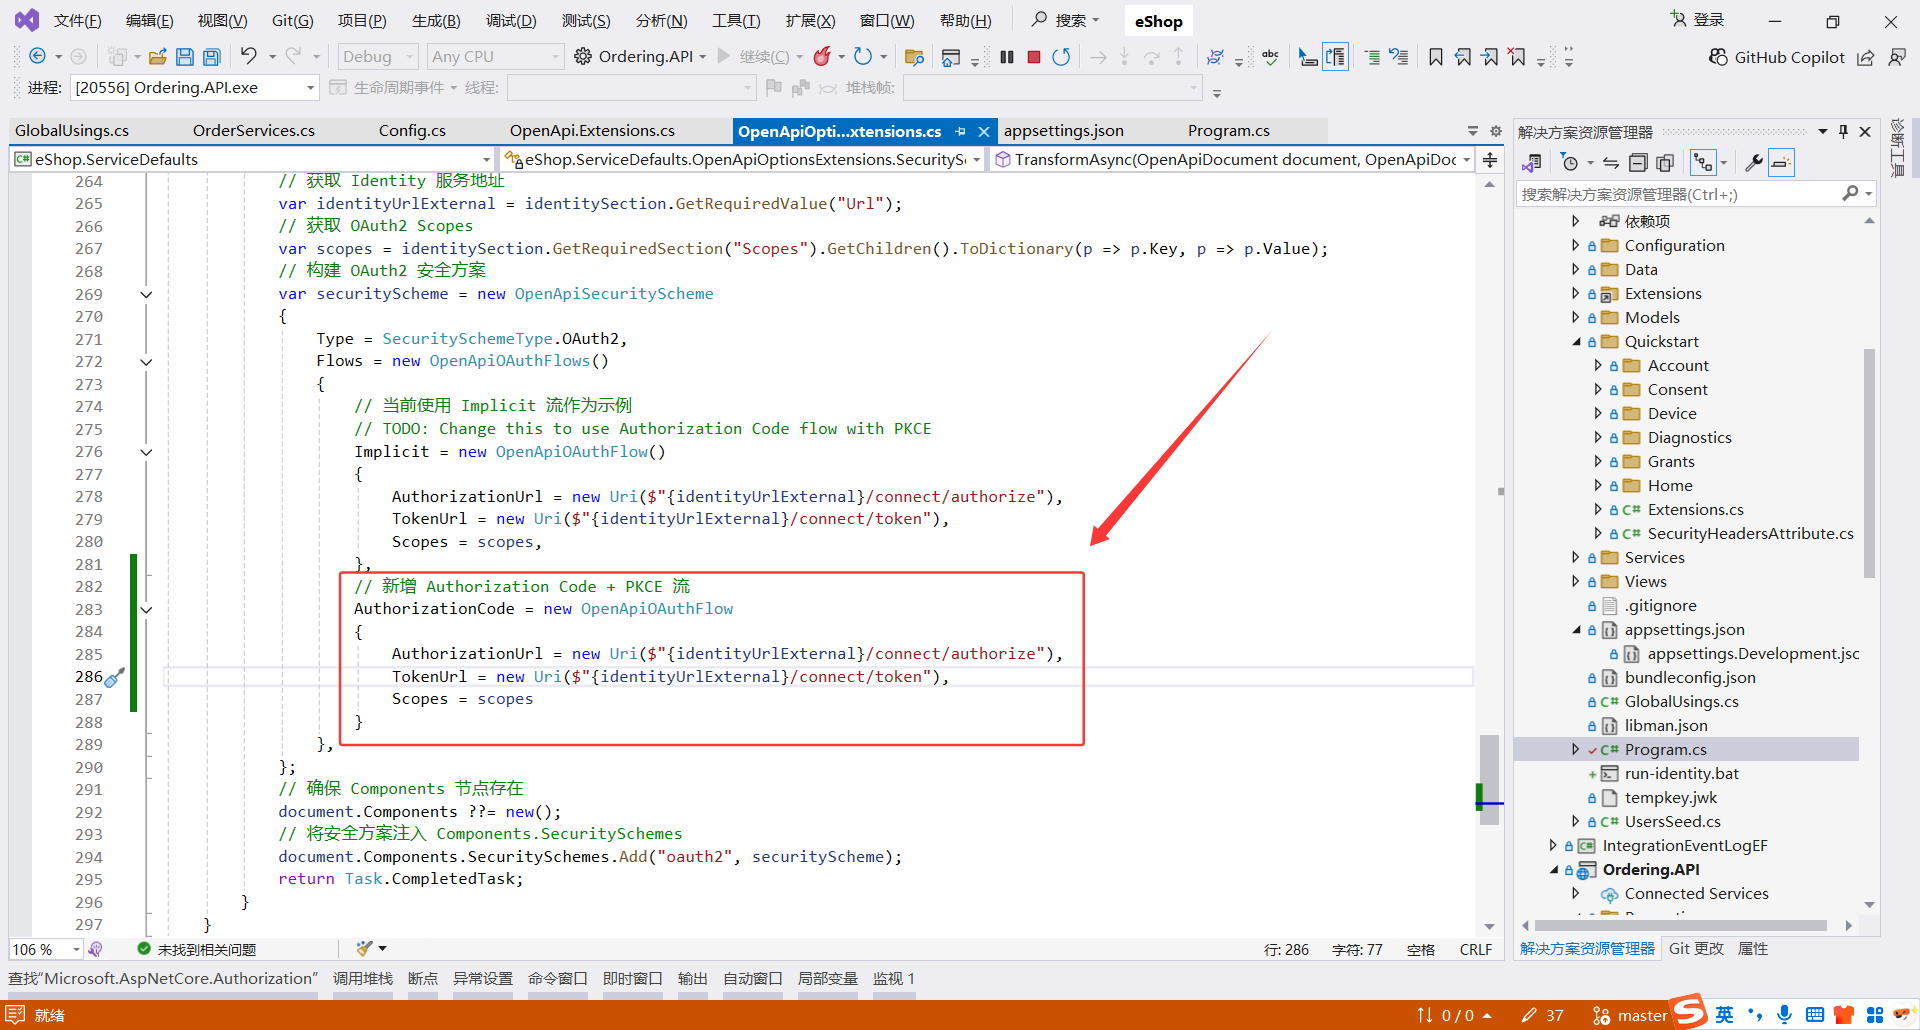Open the TransformAsync member navigation dropdown
This screenshot has width=1920, height=1030.
click(x=1233, y=160)
